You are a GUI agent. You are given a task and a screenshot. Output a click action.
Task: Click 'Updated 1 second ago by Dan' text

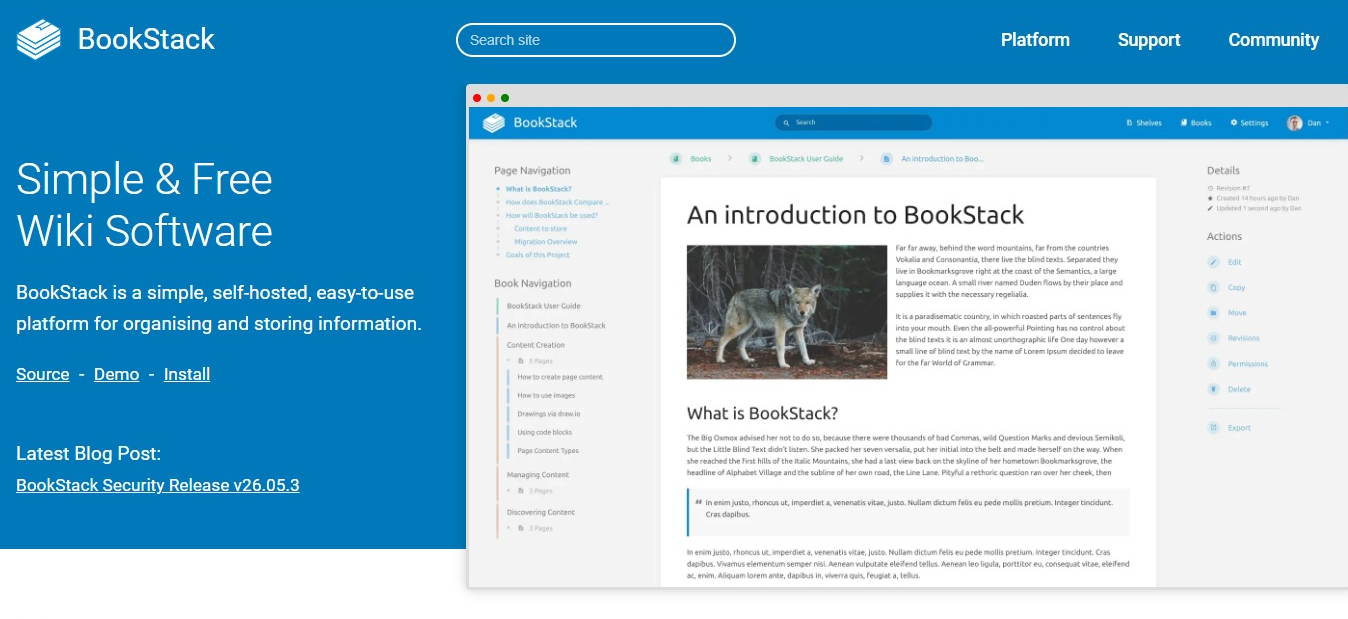[1259, 208]
